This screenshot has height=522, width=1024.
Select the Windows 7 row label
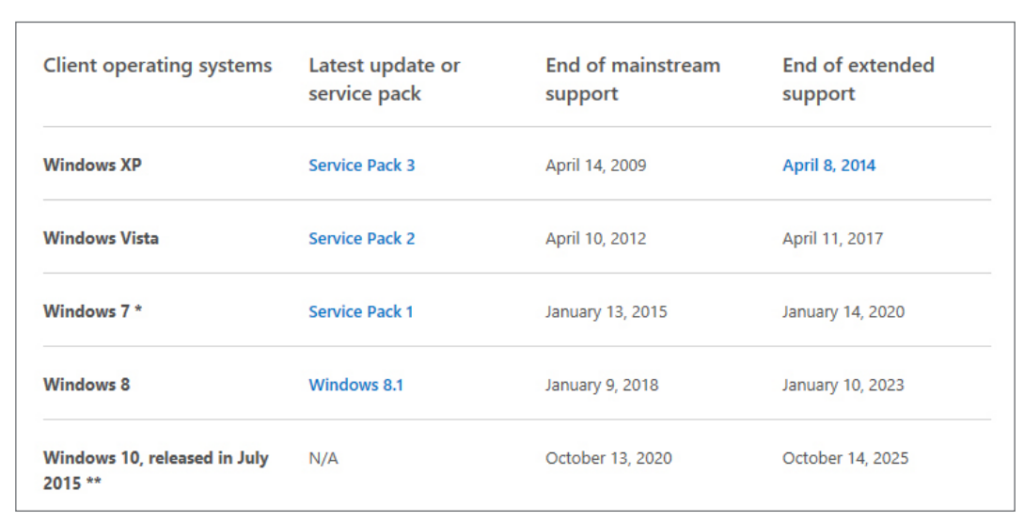pos(92,311)
